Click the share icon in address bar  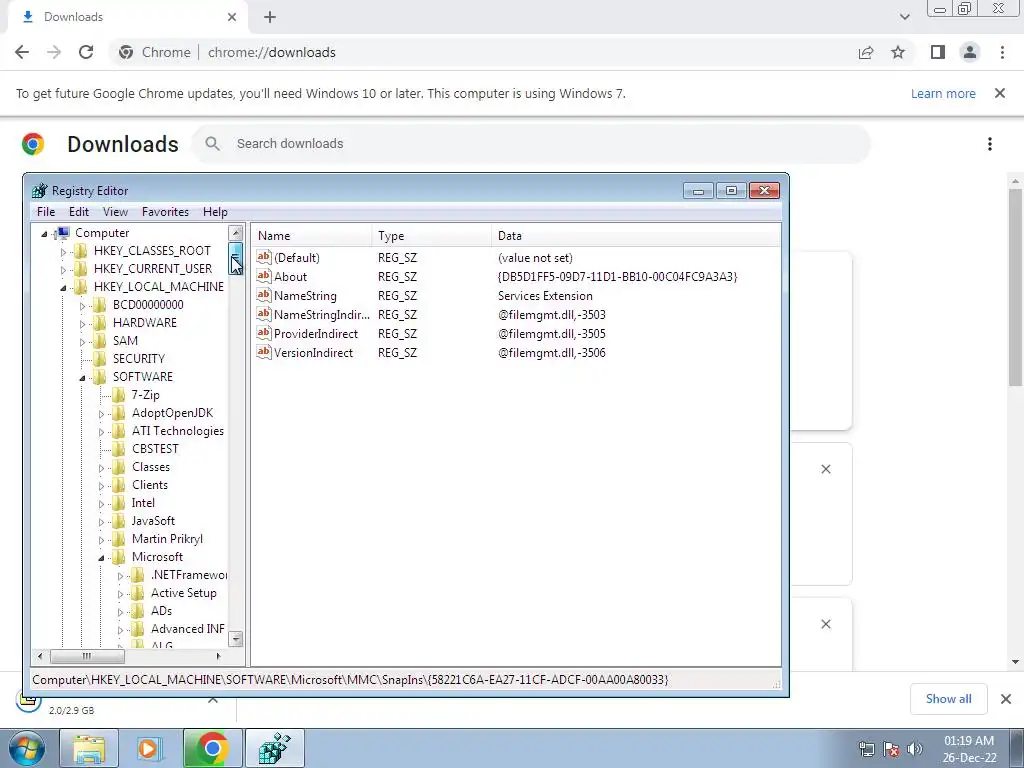(866, 52)
